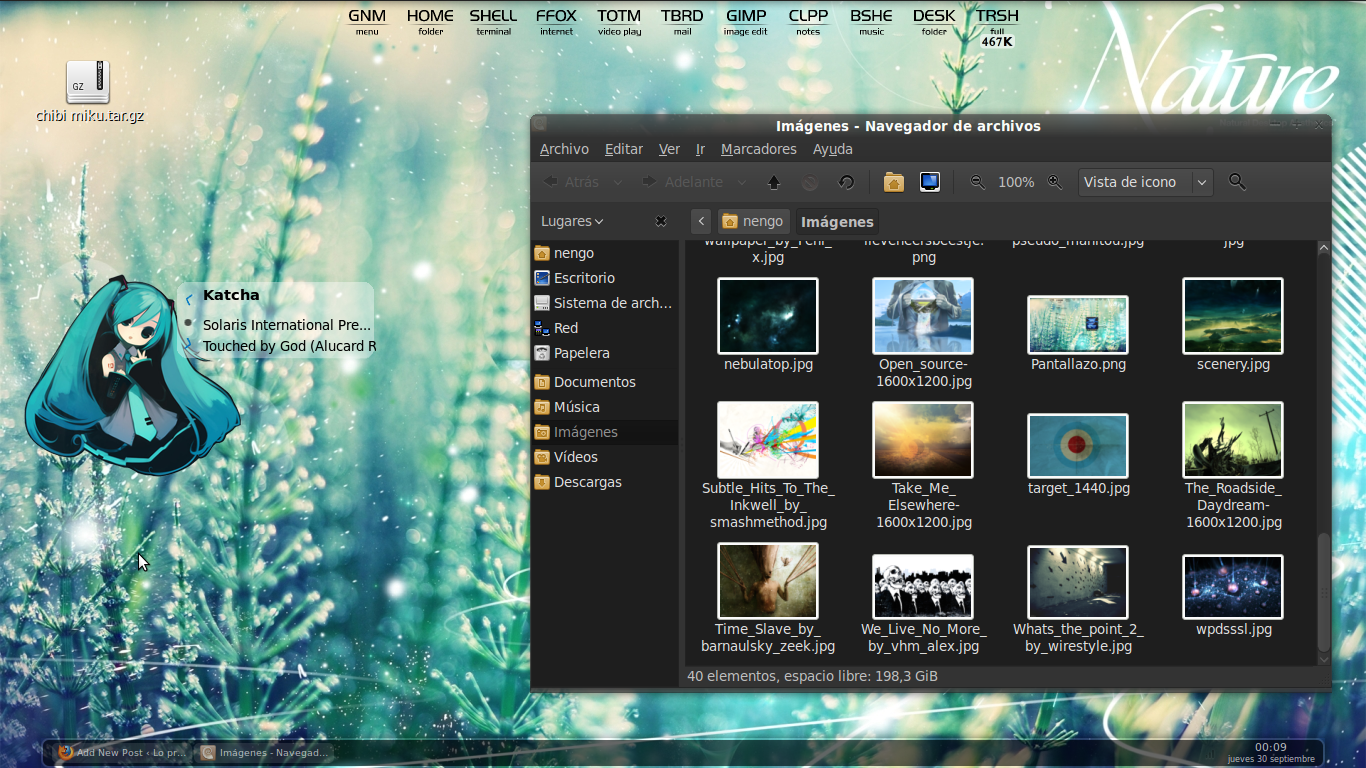This screenshot has height=768, width=1366.
Task: Select Papelera trash in the sidebar
Action: pos(605,353)
